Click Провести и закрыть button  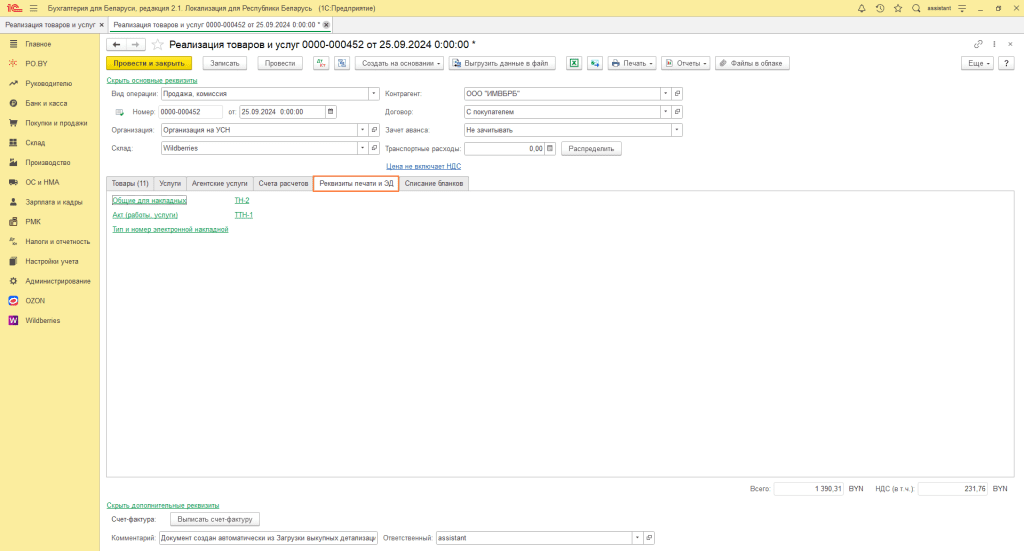click(x=149, y=63)
